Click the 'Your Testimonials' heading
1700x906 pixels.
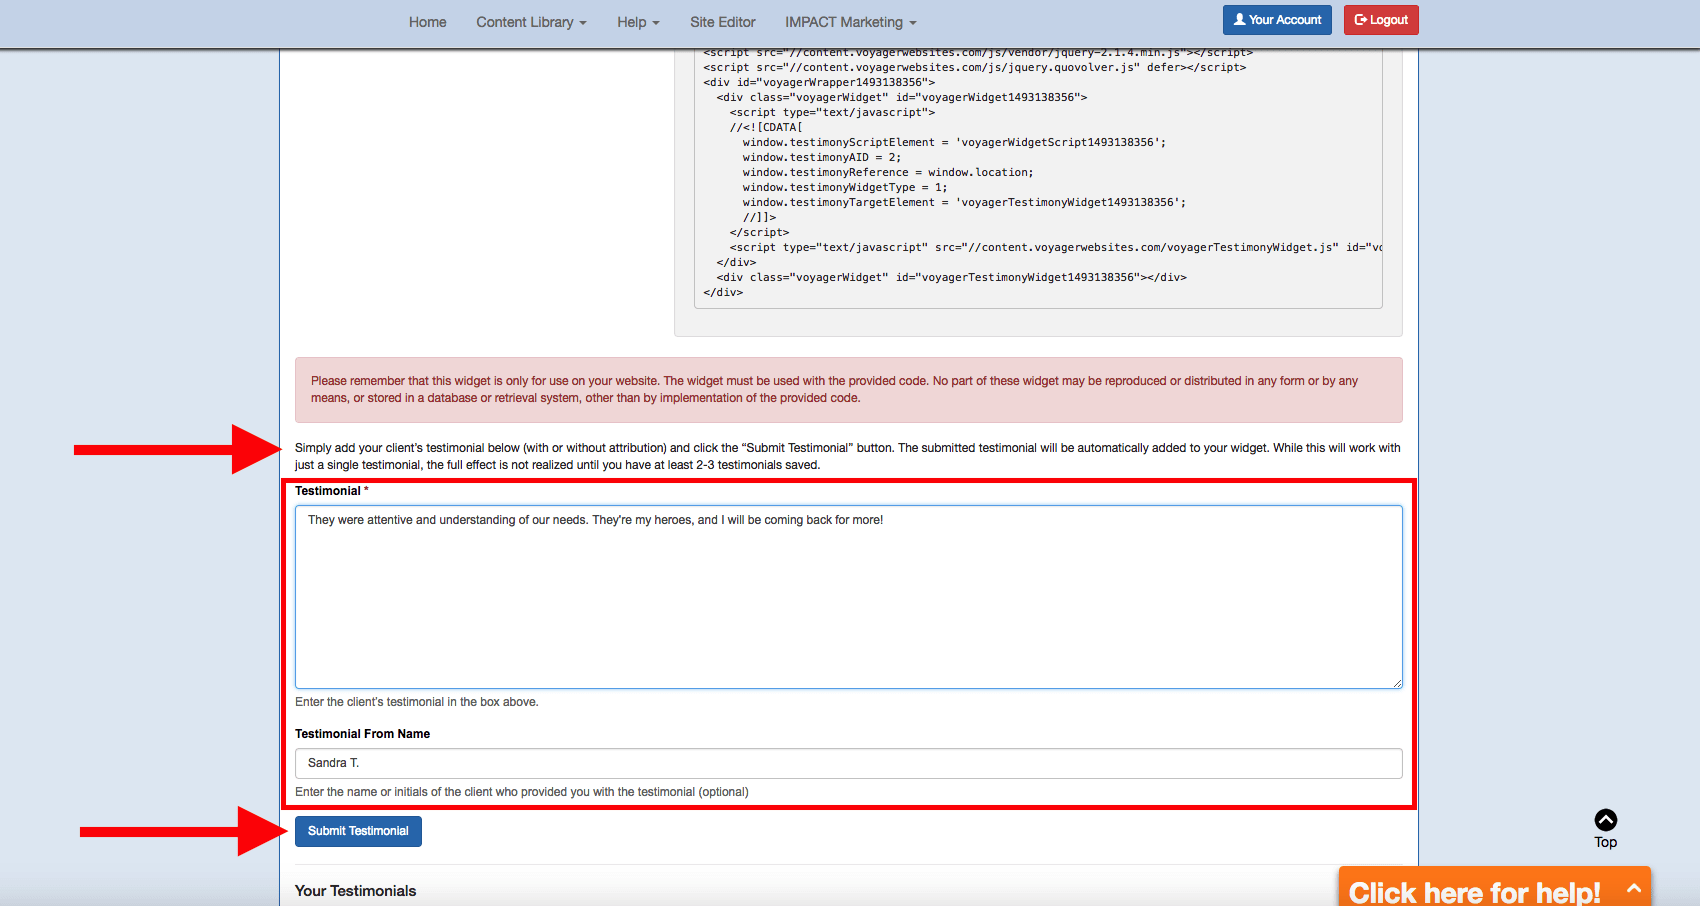pyautogui.click(x=355, y=891)
